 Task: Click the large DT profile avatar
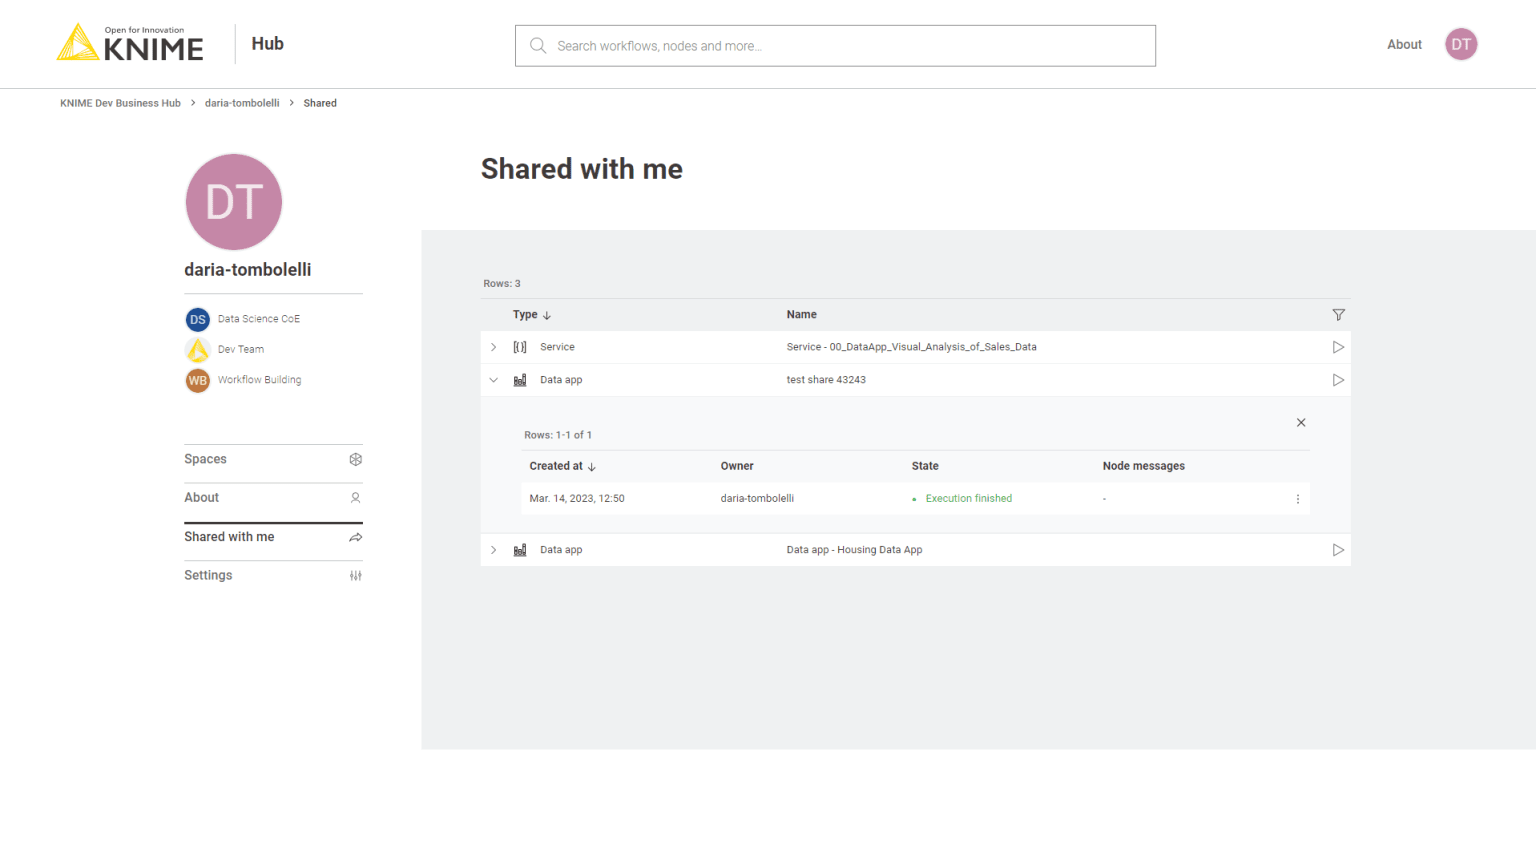pyautogui.click(x=234, y=202)
